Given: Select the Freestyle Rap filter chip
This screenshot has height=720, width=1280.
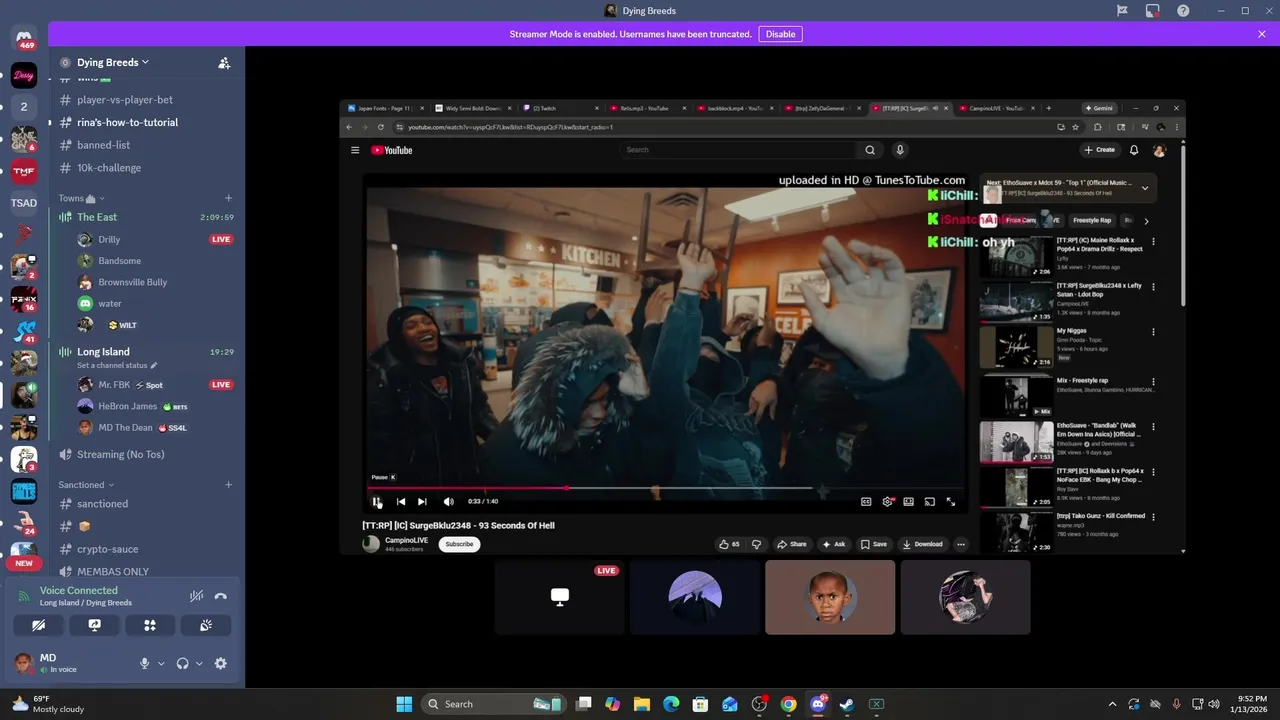Looking at the screenshot, I should coord(1091,220).
